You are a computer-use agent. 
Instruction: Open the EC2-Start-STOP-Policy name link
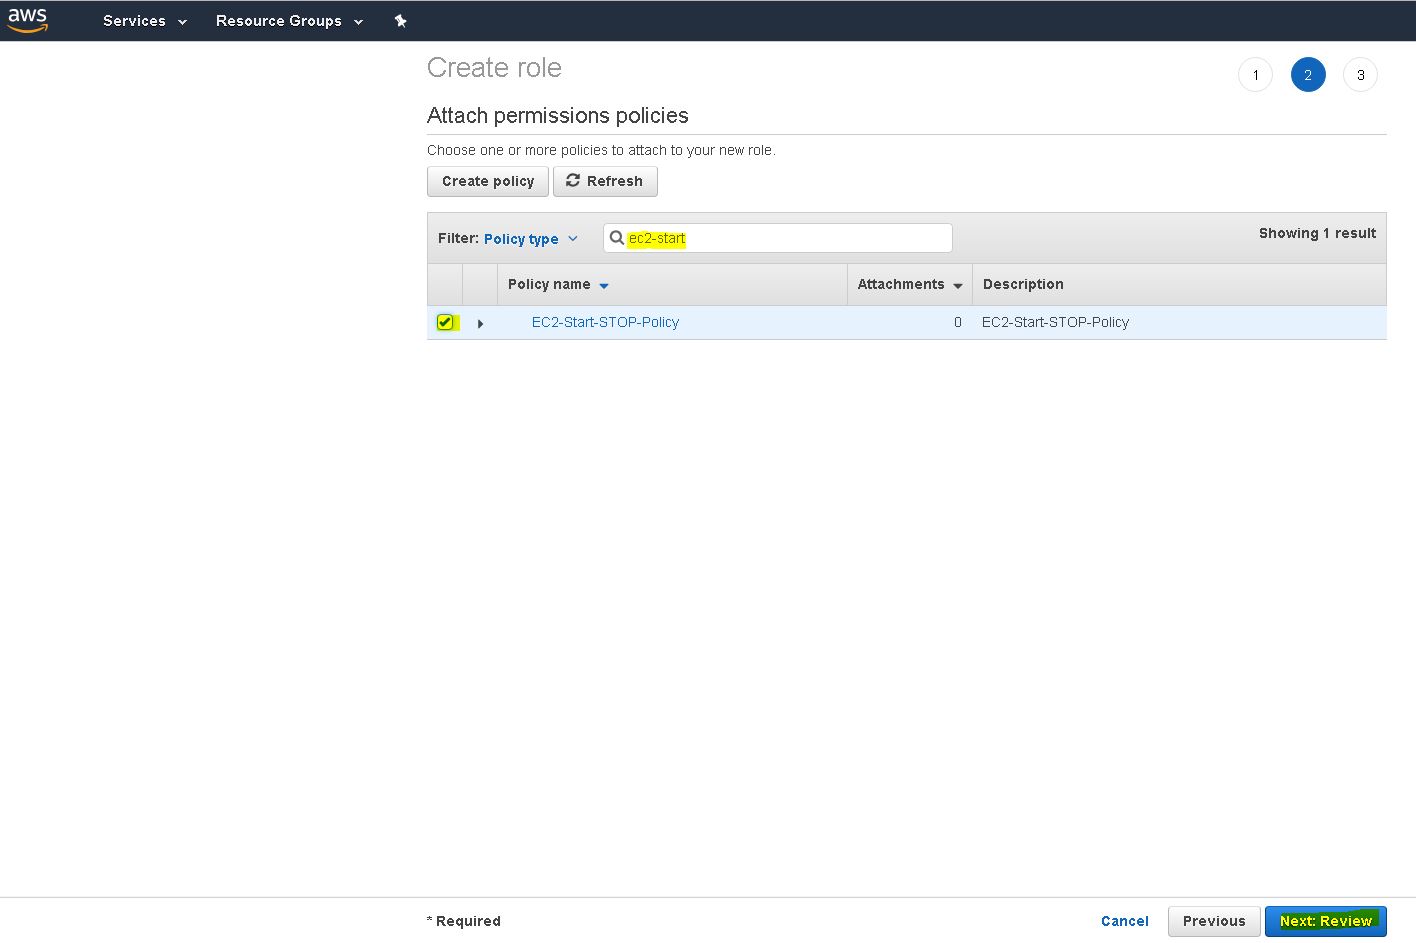[605, 322]
